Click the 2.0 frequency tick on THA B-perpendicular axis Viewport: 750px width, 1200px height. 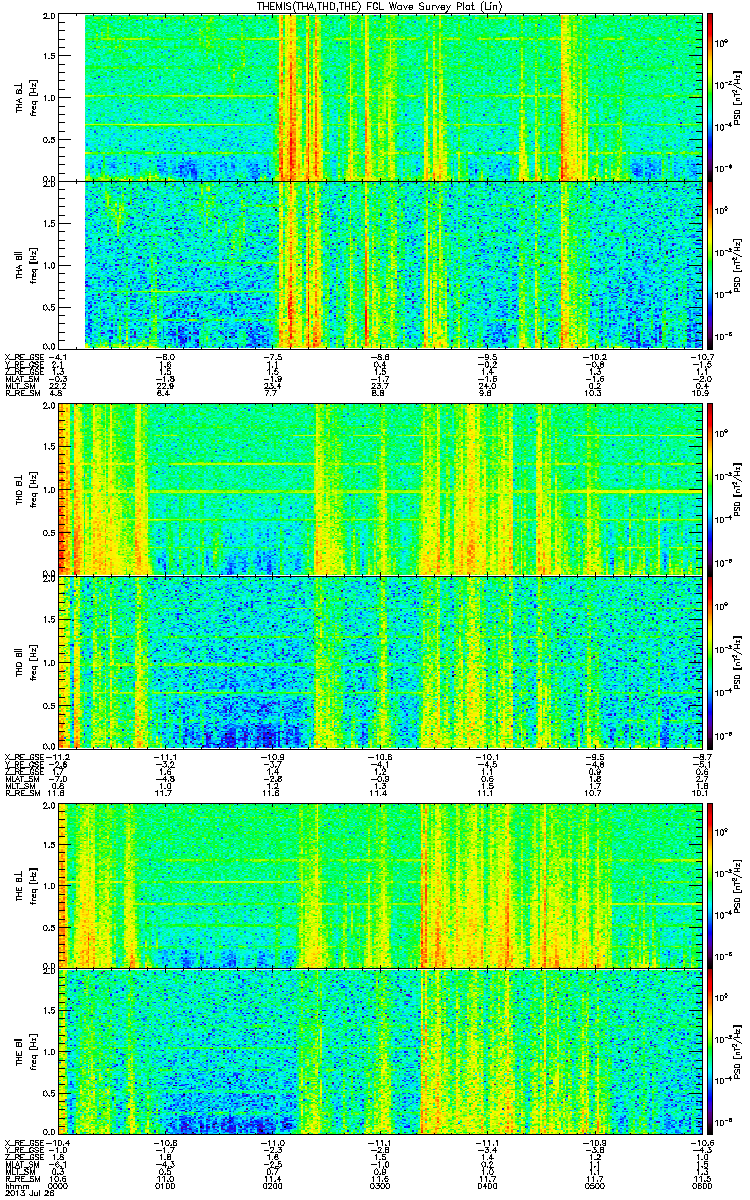50,18
